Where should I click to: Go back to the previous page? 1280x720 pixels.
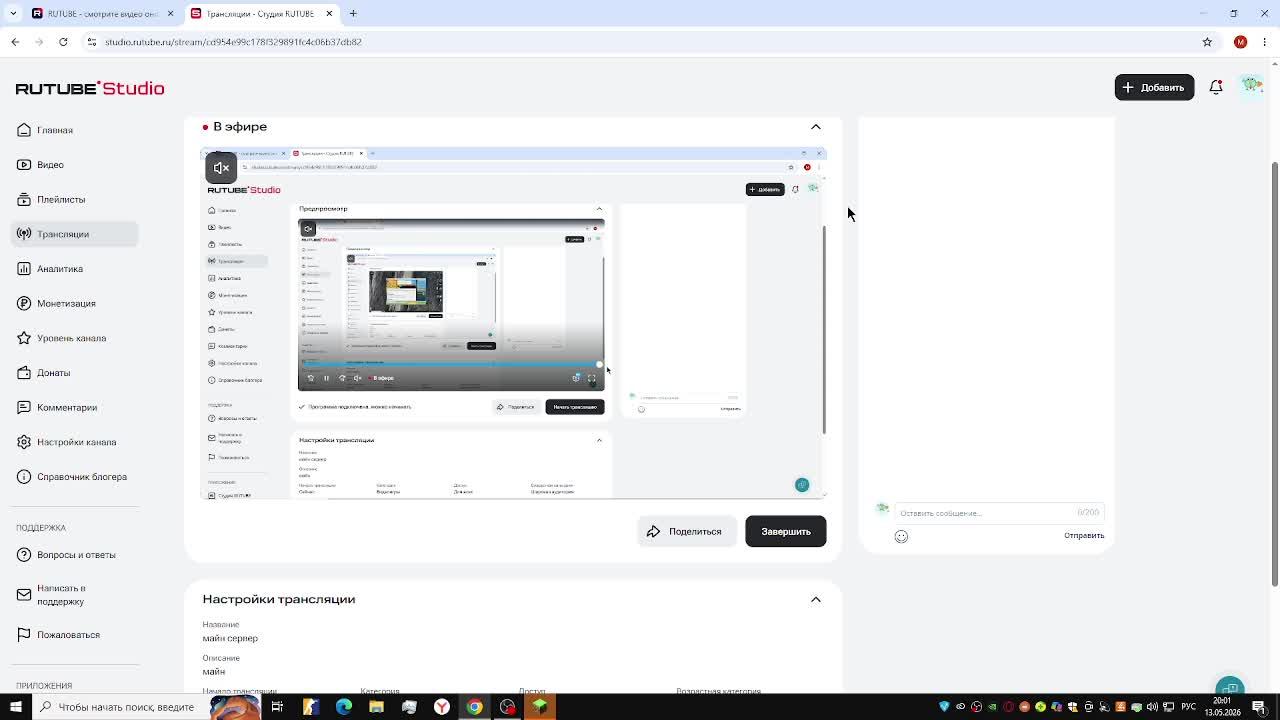pyautogui.click(x=15, y=42)
